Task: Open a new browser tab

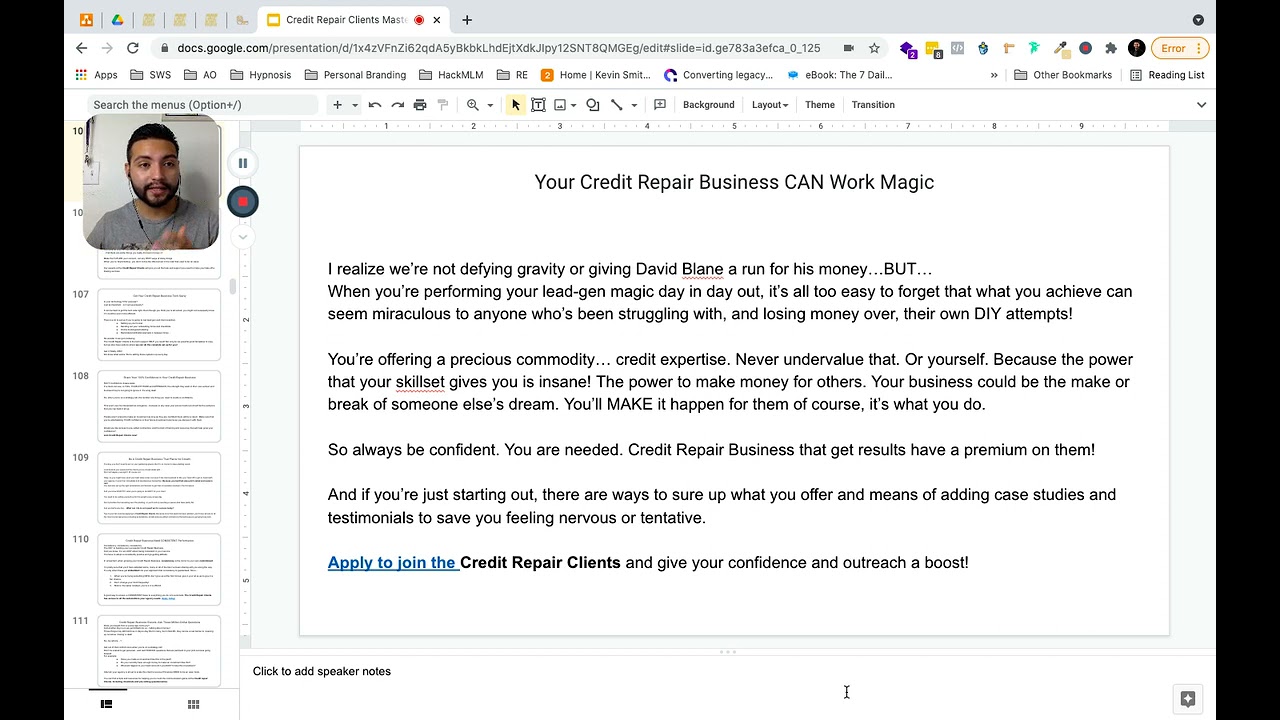Action: 467,20
